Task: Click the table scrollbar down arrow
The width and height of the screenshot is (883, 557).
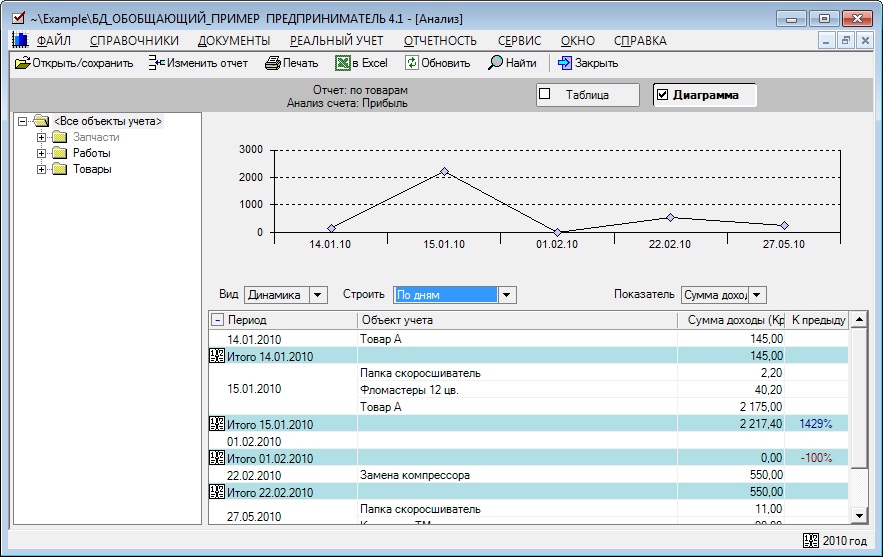Action: [859, 515]
